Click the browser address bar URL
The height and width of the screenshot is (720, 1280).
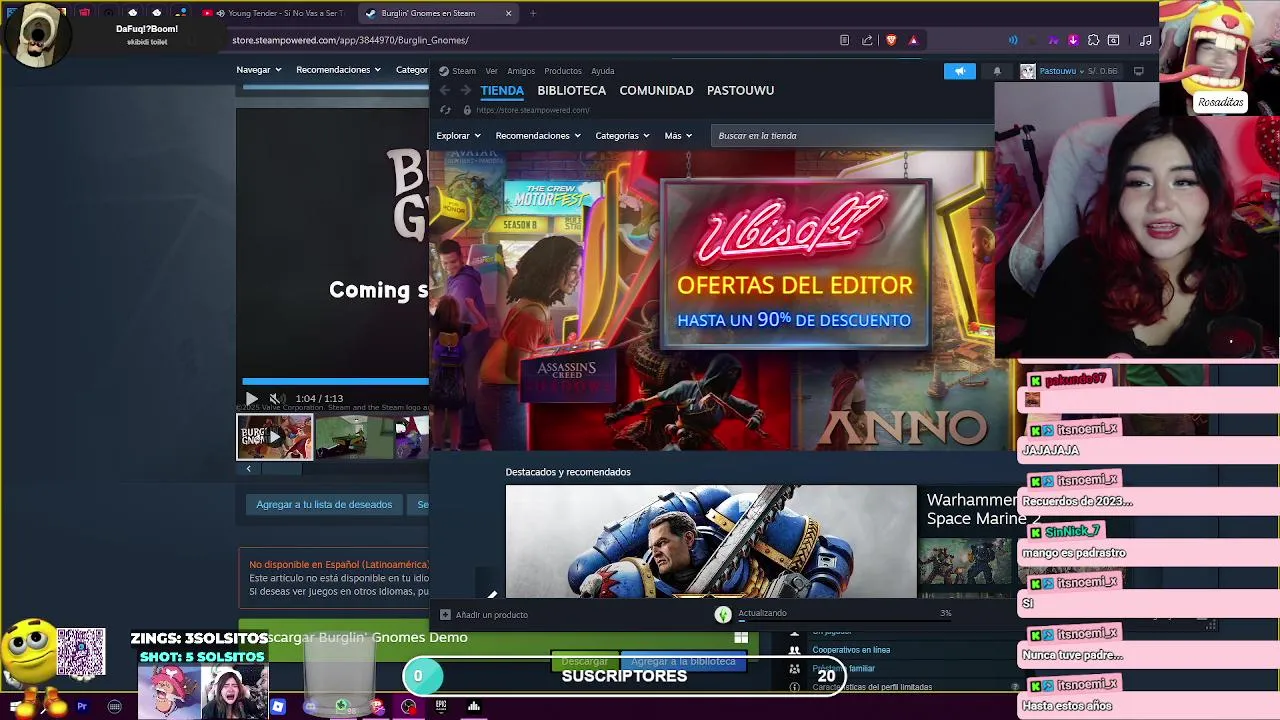(350, 40)
